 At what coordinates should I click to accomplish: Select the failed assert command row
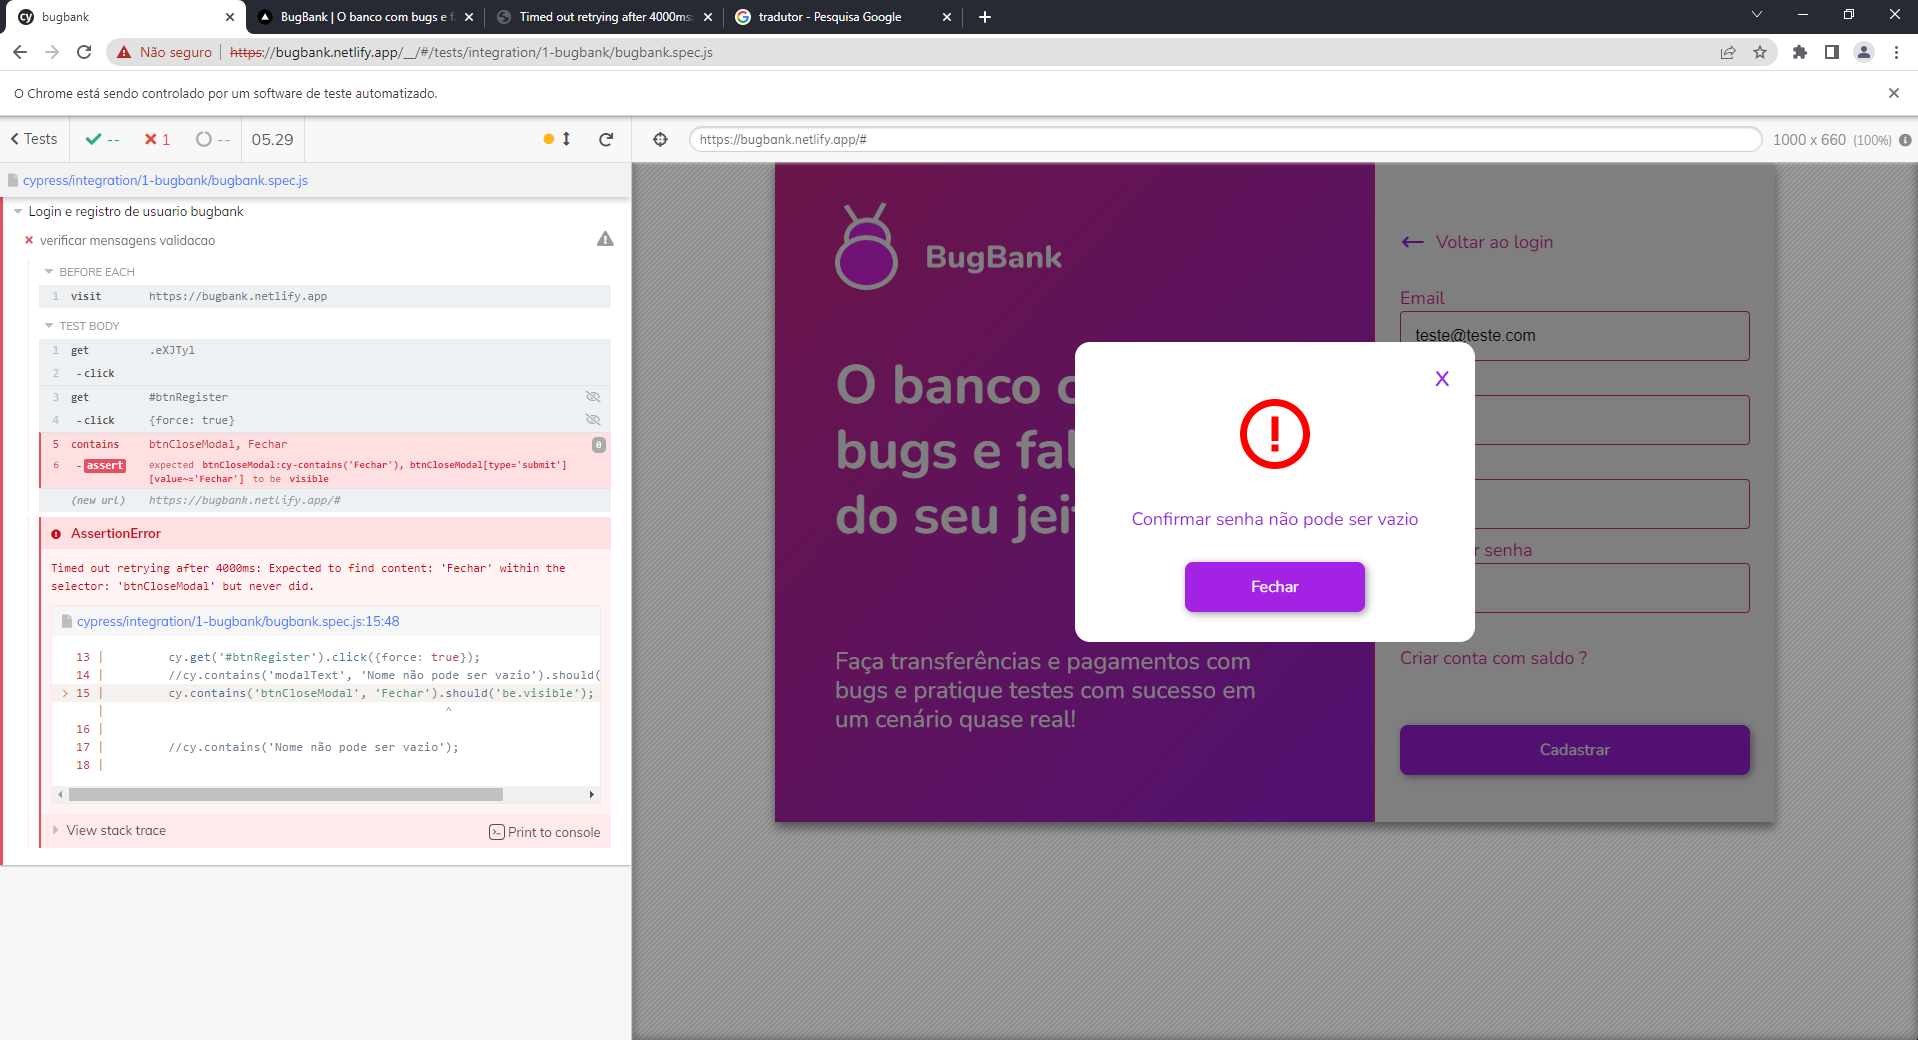(x=325, y=472)
